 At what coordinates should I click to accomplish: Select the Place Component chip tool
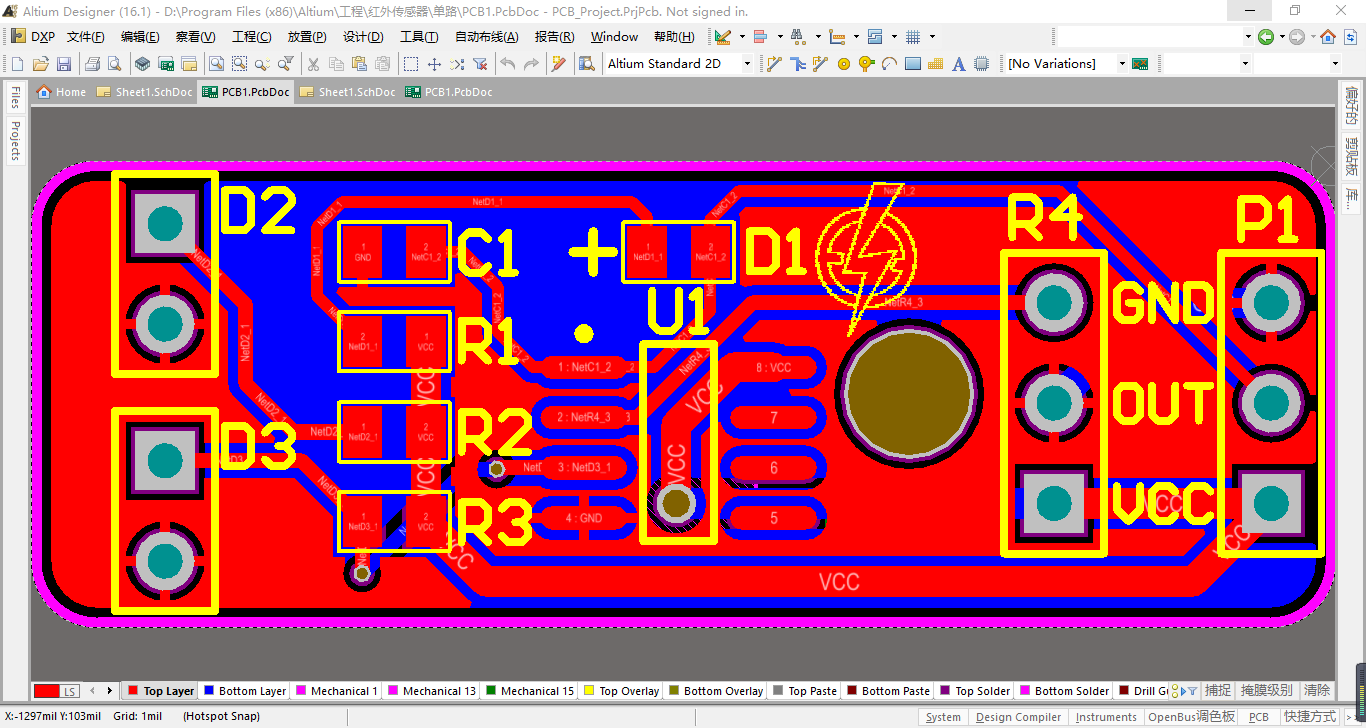[981, 64]
